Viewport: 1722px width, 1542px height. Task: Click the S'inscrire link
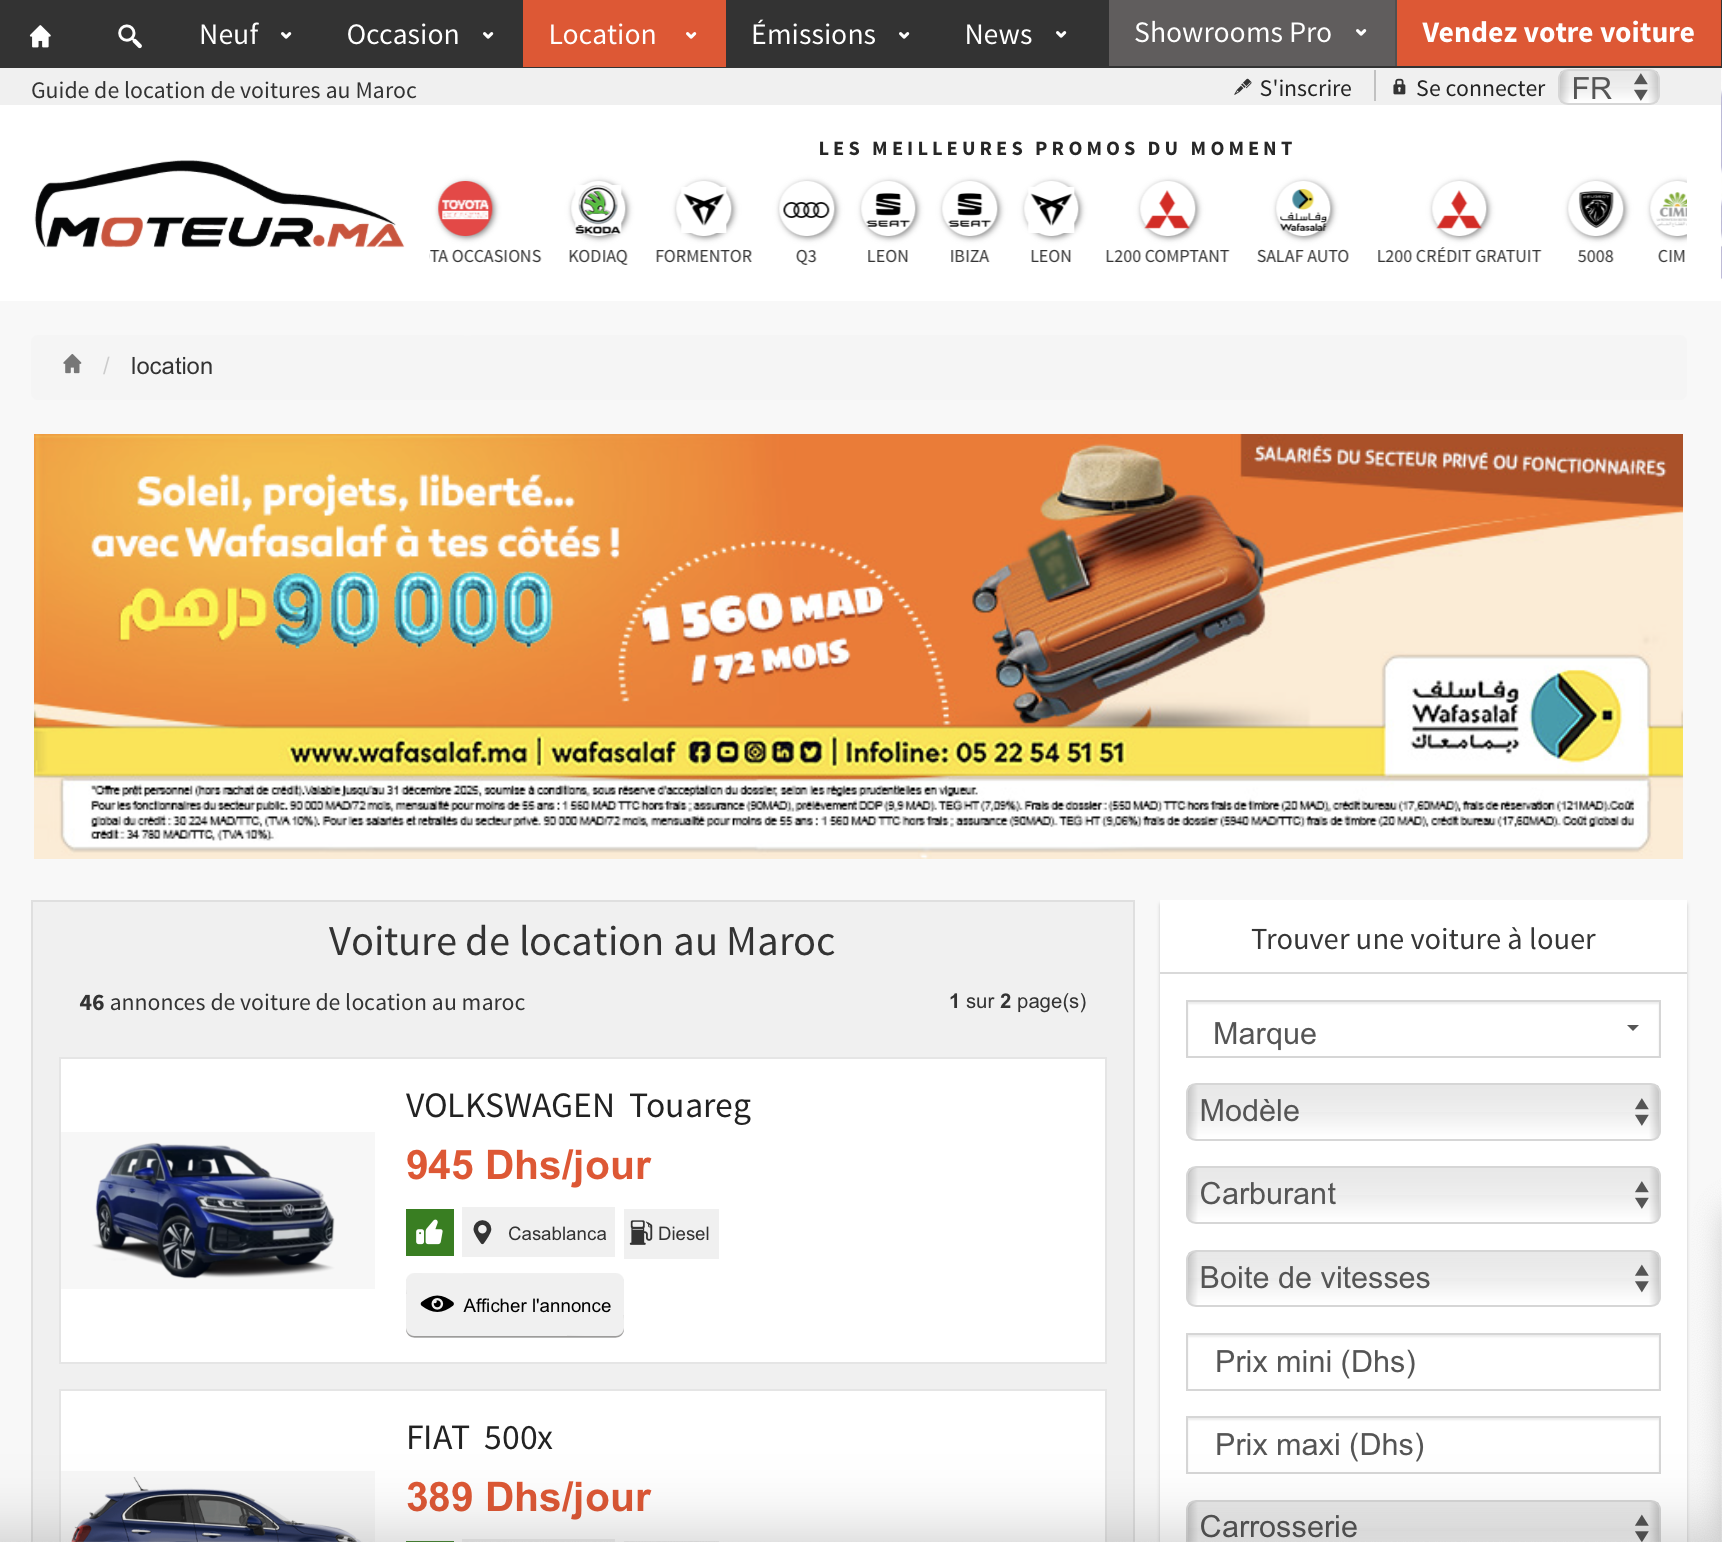1292,88
